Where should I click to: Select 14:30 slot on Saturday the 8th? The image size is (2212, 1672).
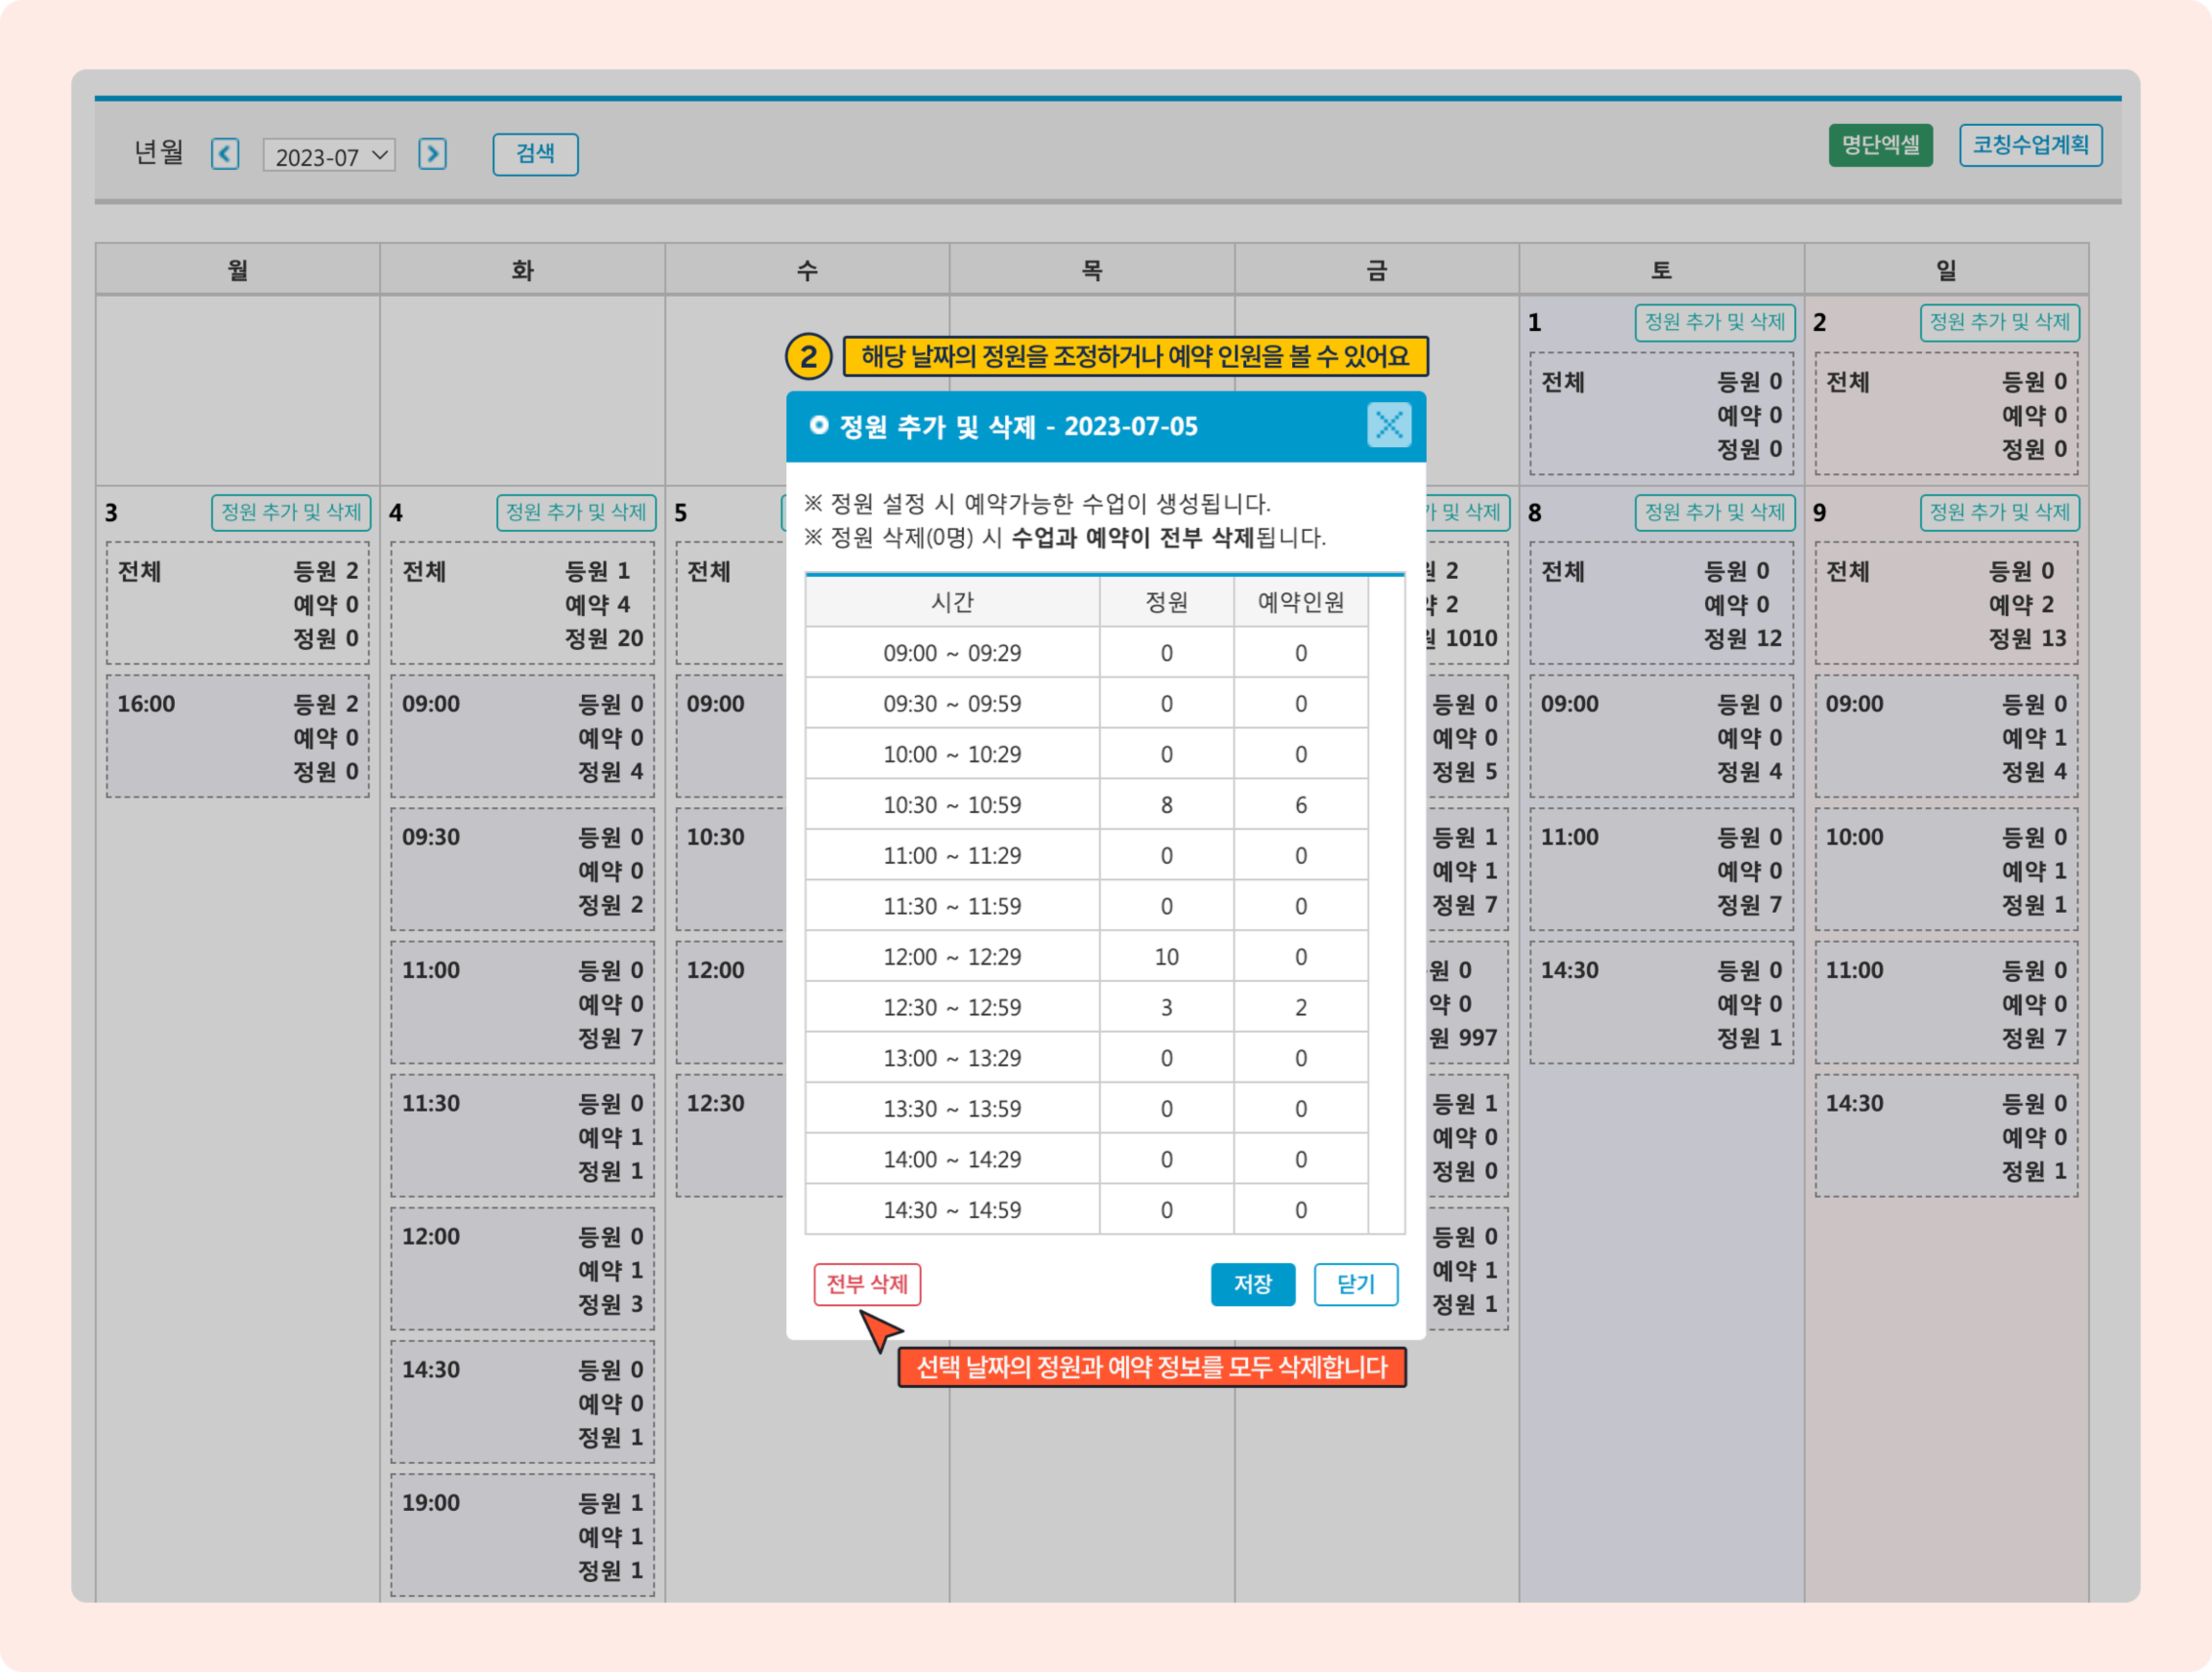click(x=1661, y=1003)
